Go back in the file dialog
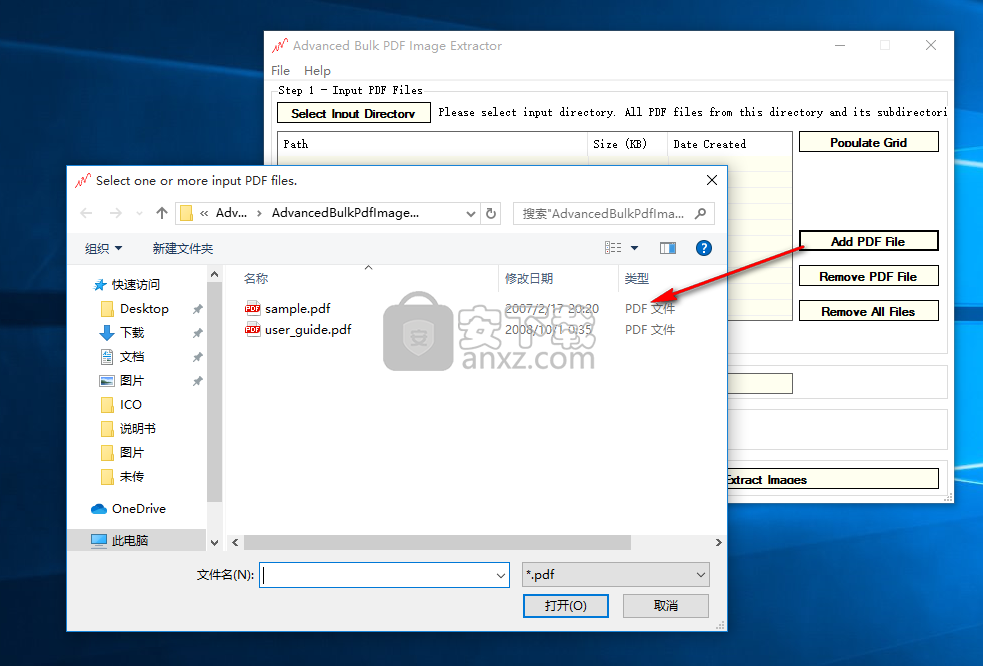 (87, 213)
